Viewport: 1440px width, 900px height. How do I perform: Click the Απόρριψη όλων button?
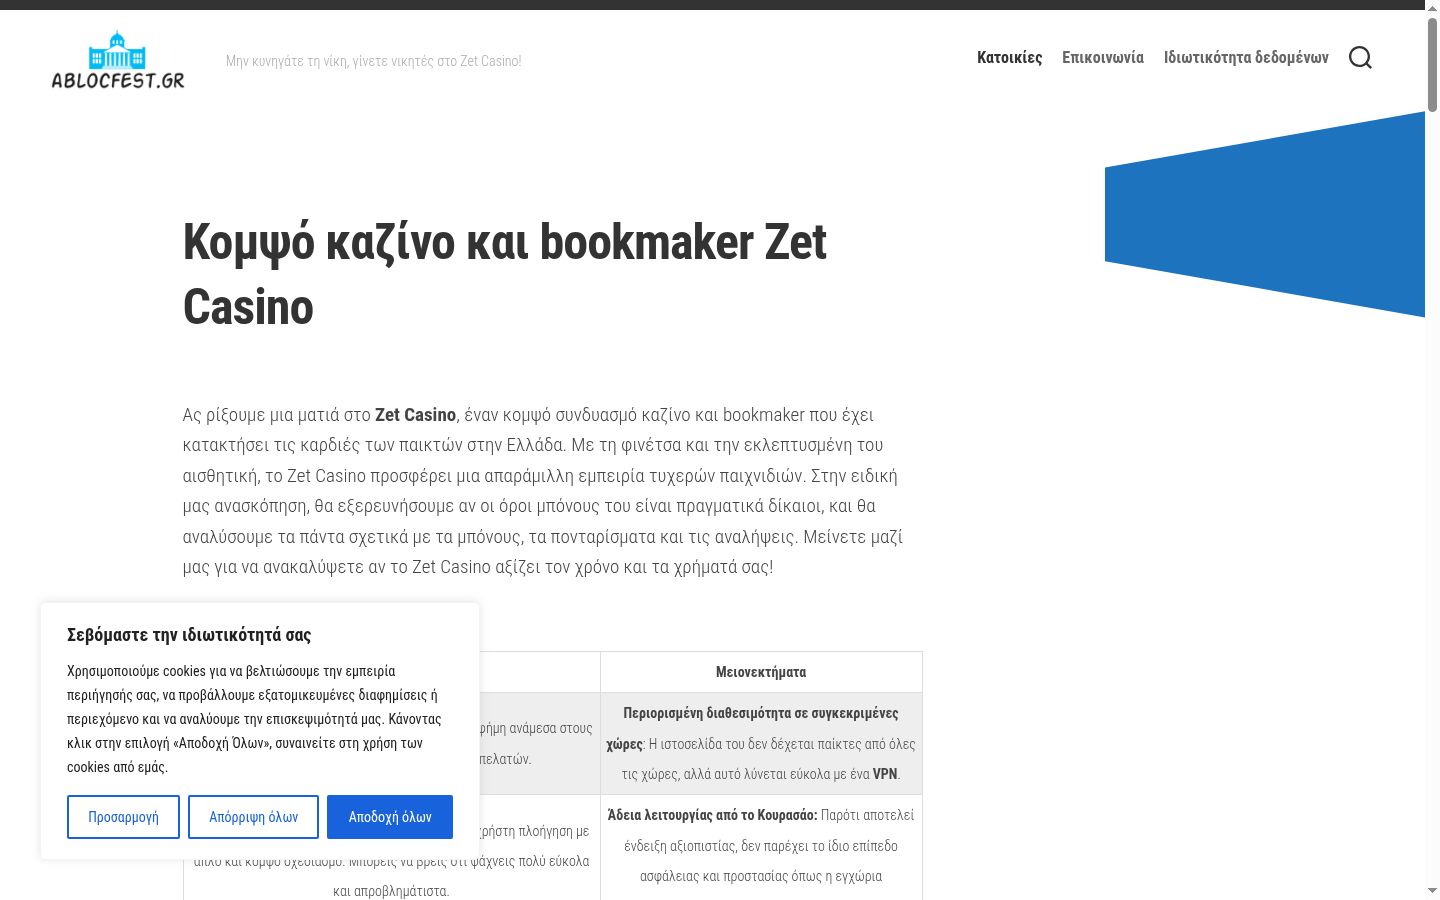pos(253,817)
